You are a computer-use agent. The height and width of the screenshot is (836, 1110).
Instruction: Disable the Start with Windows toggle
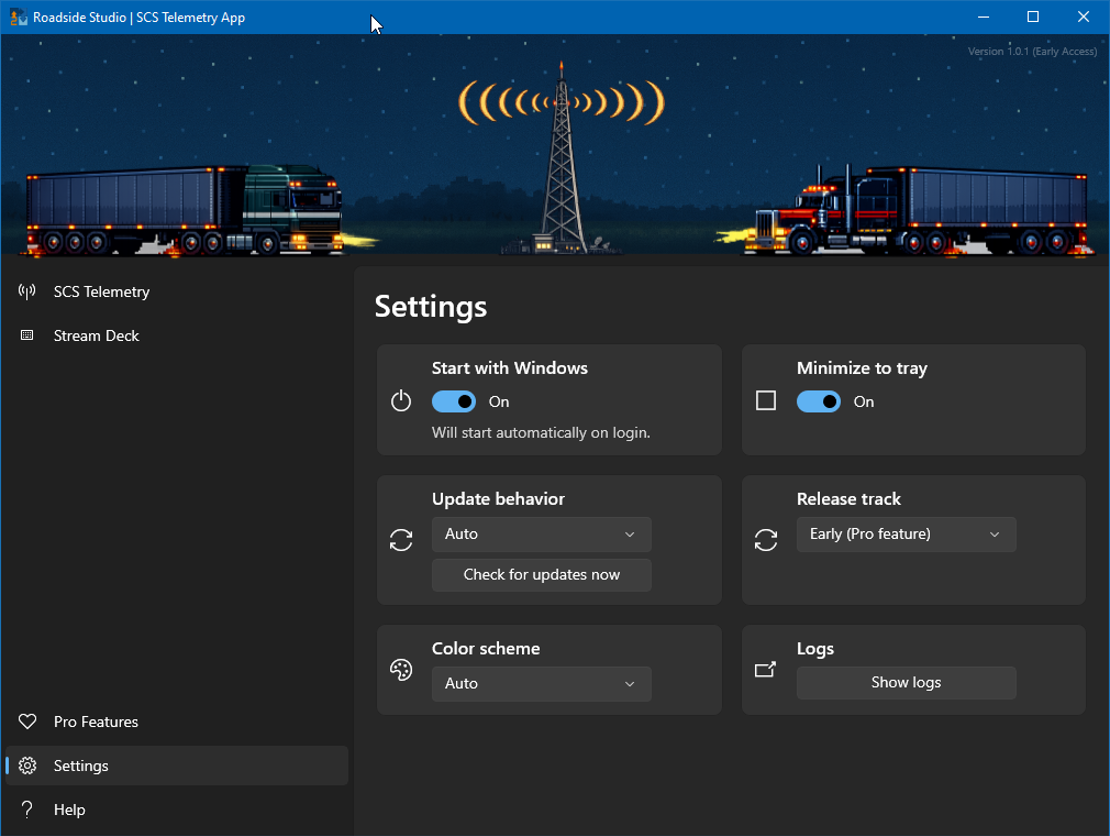coord(454,402)
